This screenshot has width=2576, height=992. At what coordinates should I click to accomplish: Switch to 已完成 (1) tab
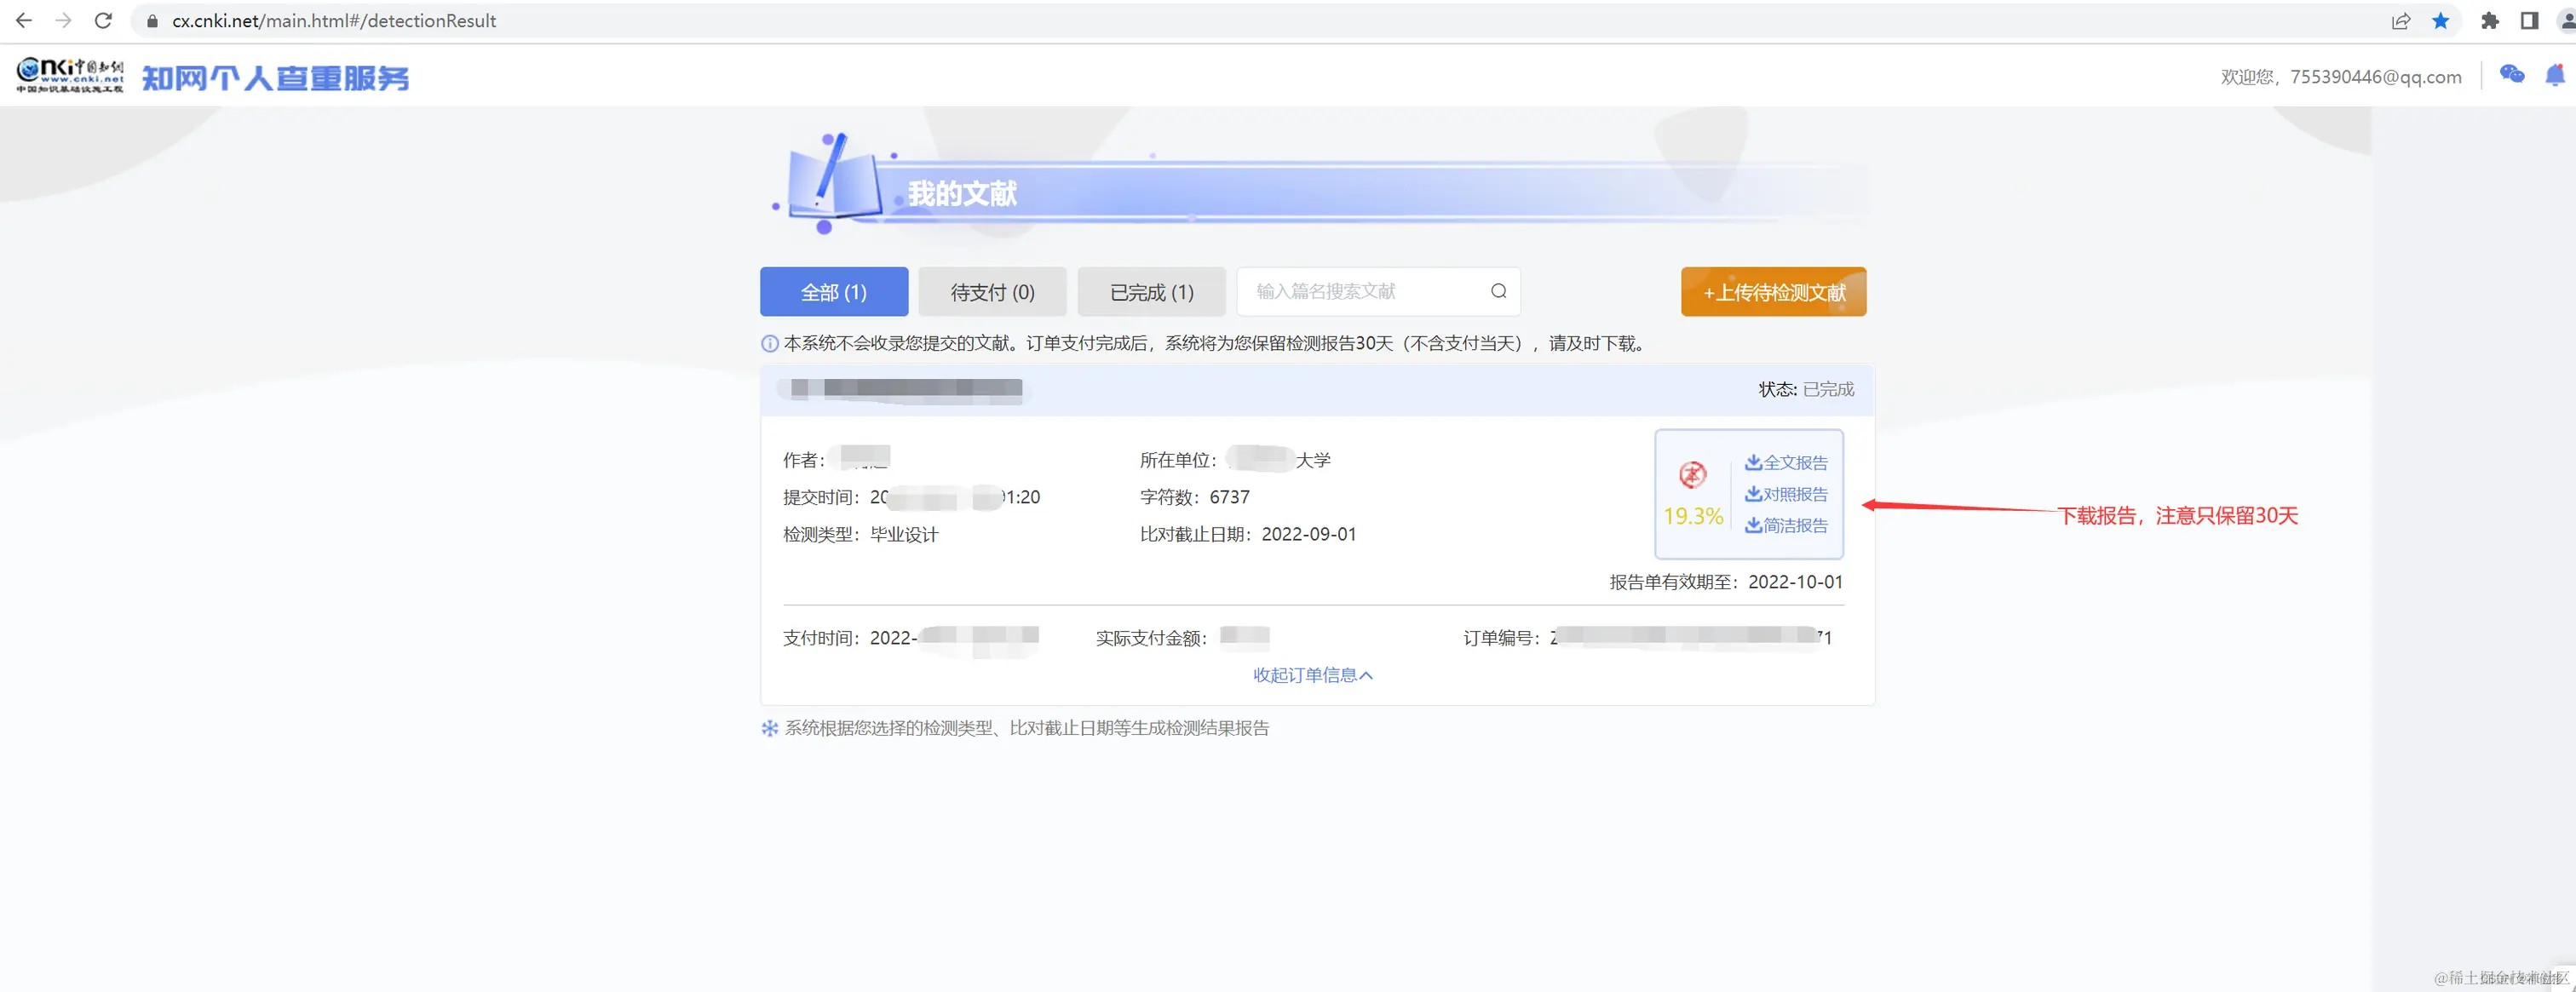click(1151, 292)
